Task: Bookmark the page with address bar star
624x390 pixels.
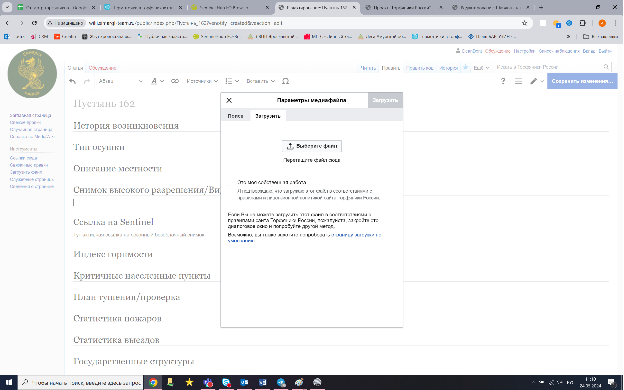Action: 525,23
